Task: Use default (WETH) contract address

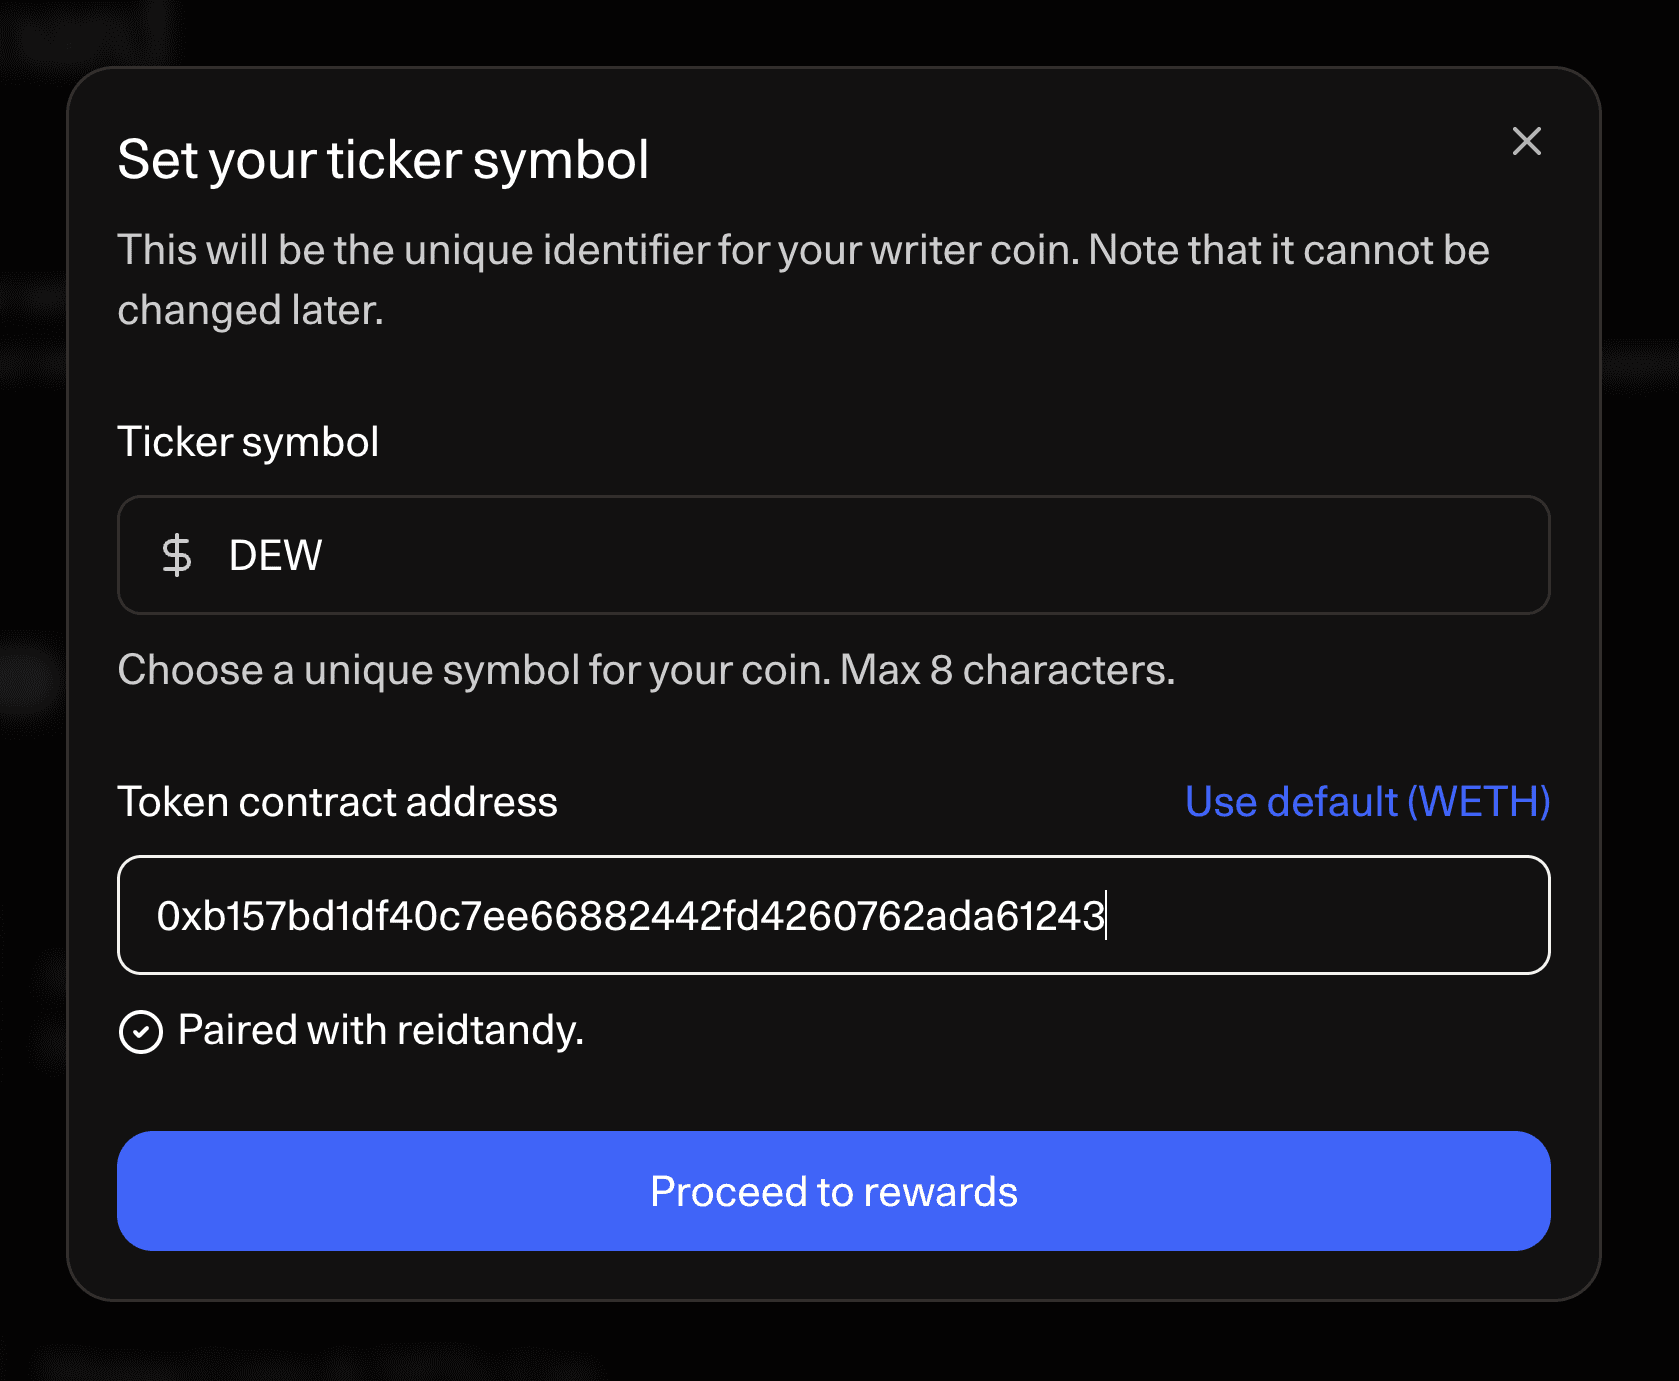Action: 1367,802
